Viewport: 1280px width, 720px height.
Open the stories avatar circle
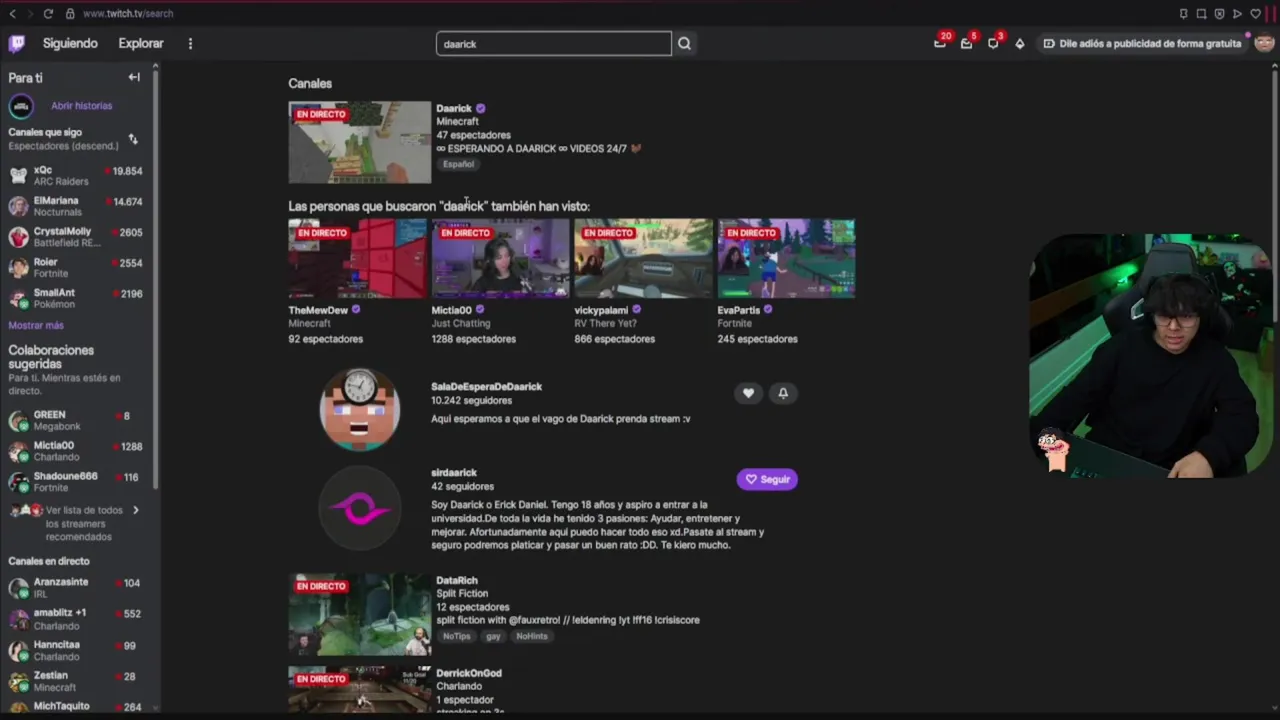(21, 106)
